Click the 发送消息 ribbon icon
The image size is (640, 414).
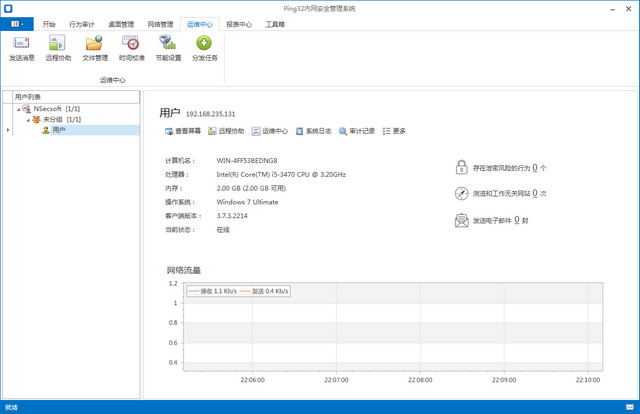(x=22, y=47)
